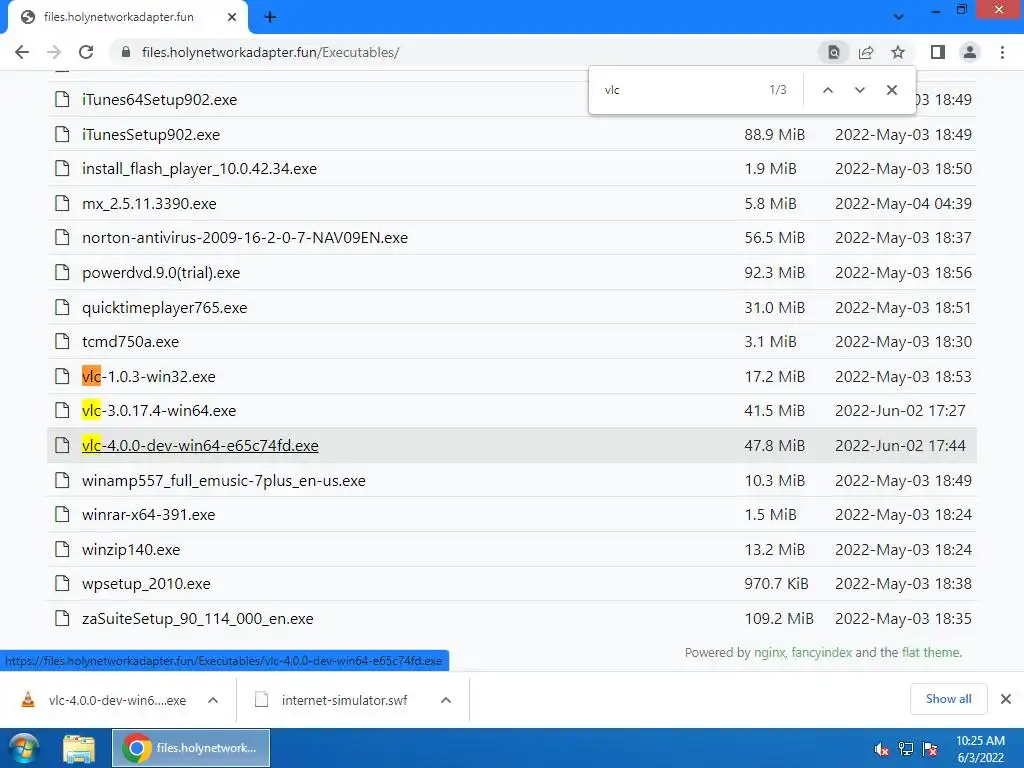Download zaSuiteSetup_90_114_000_en.exe
1024x768 pixels.
click(197, 618)
